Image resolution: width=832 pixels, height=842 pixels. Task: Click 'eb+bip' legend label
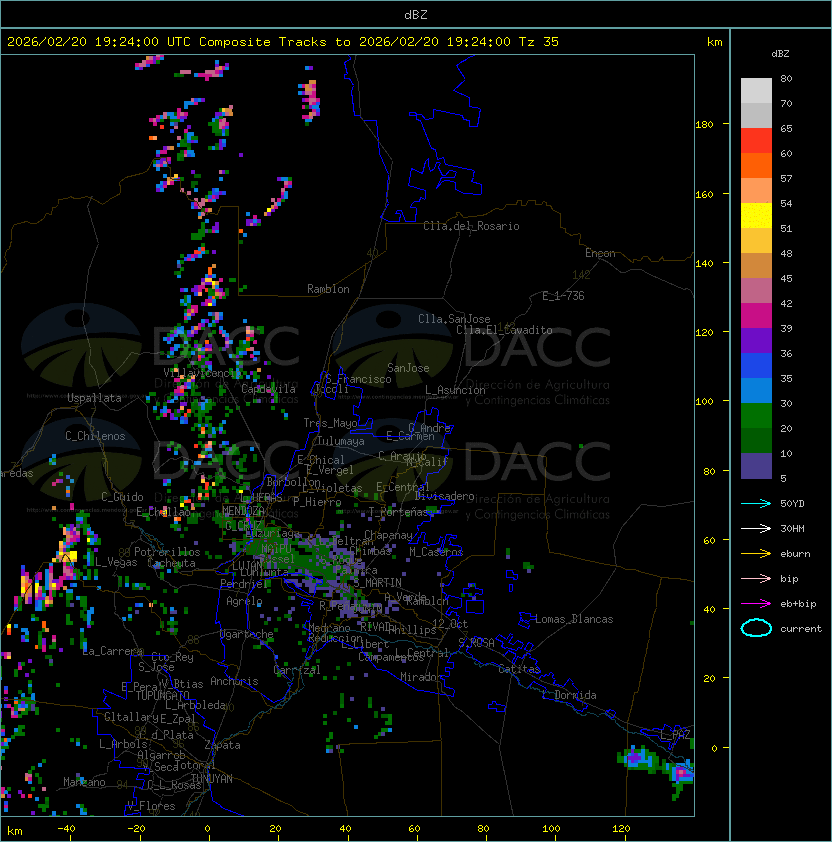pyautogui.click(x=798, y=604)
